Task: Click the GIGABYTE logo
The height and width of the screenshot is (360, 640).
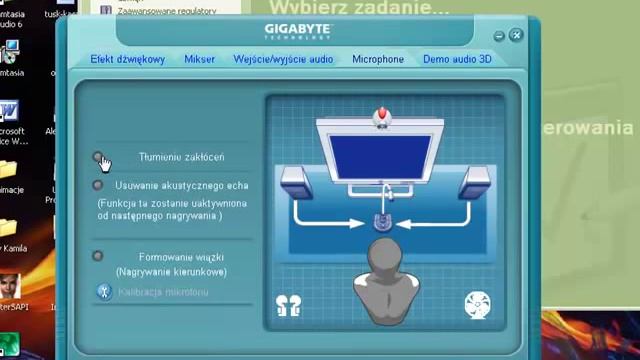Action: point(298,31)
